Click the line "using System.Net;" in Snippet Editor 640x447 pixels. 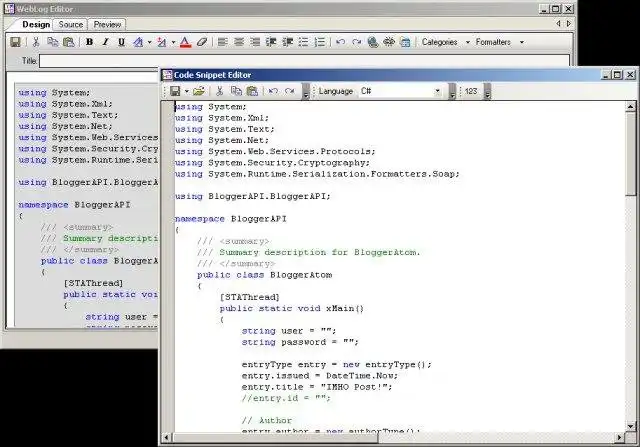222,140
